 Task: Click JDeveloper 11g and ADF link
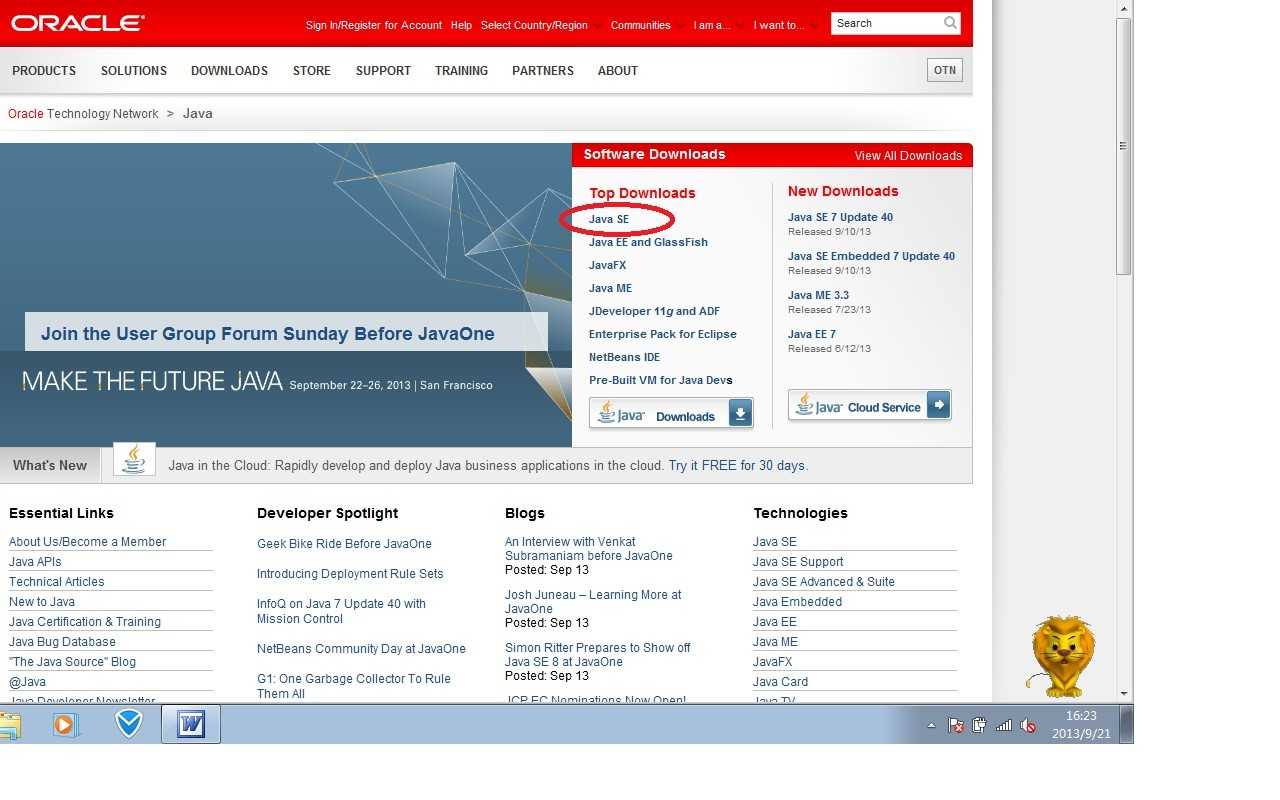point(654,311)
